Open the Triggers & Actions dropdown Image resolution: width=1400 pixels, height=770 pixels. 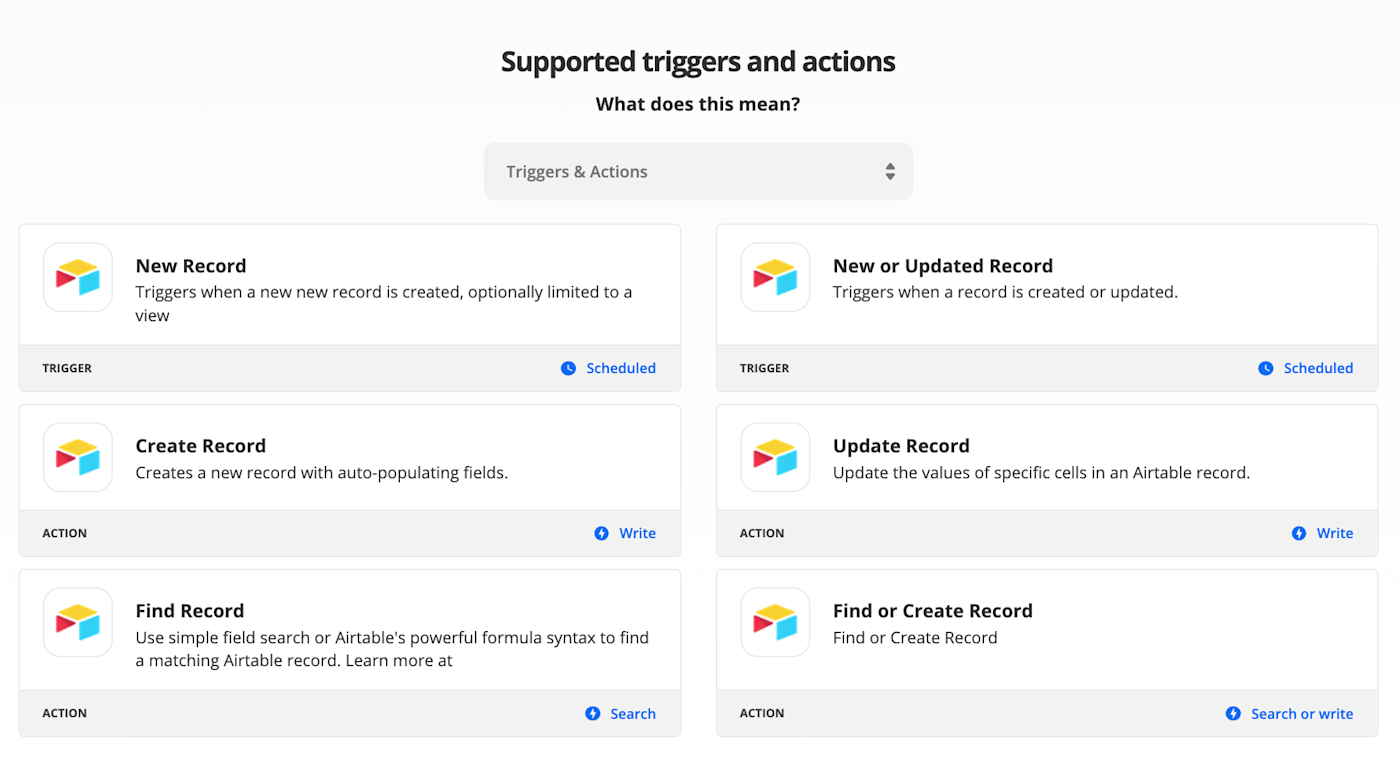pos(698,171)
